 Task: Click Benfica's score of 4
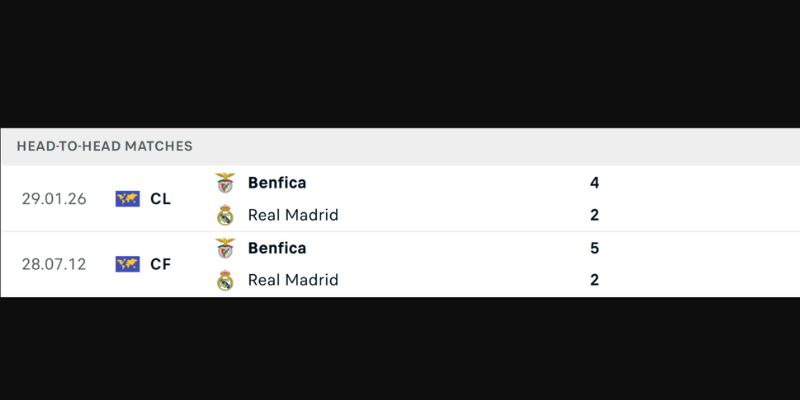point(595,183)
